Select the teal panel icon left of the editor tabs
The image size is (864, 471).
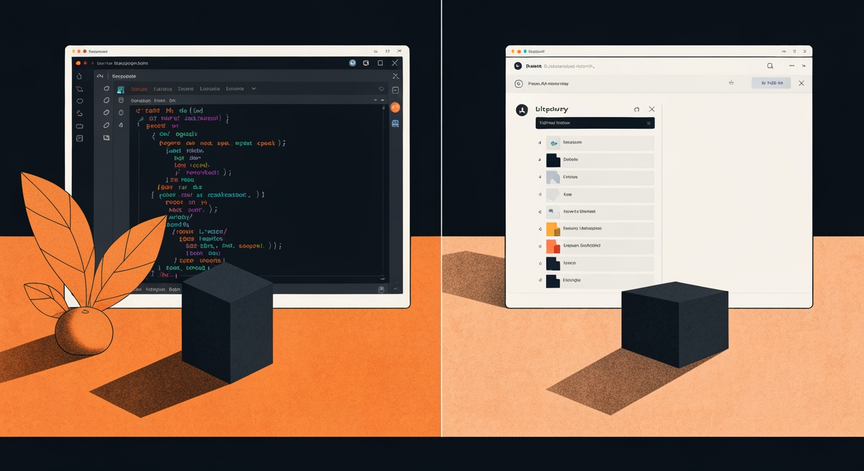[121, 89]
